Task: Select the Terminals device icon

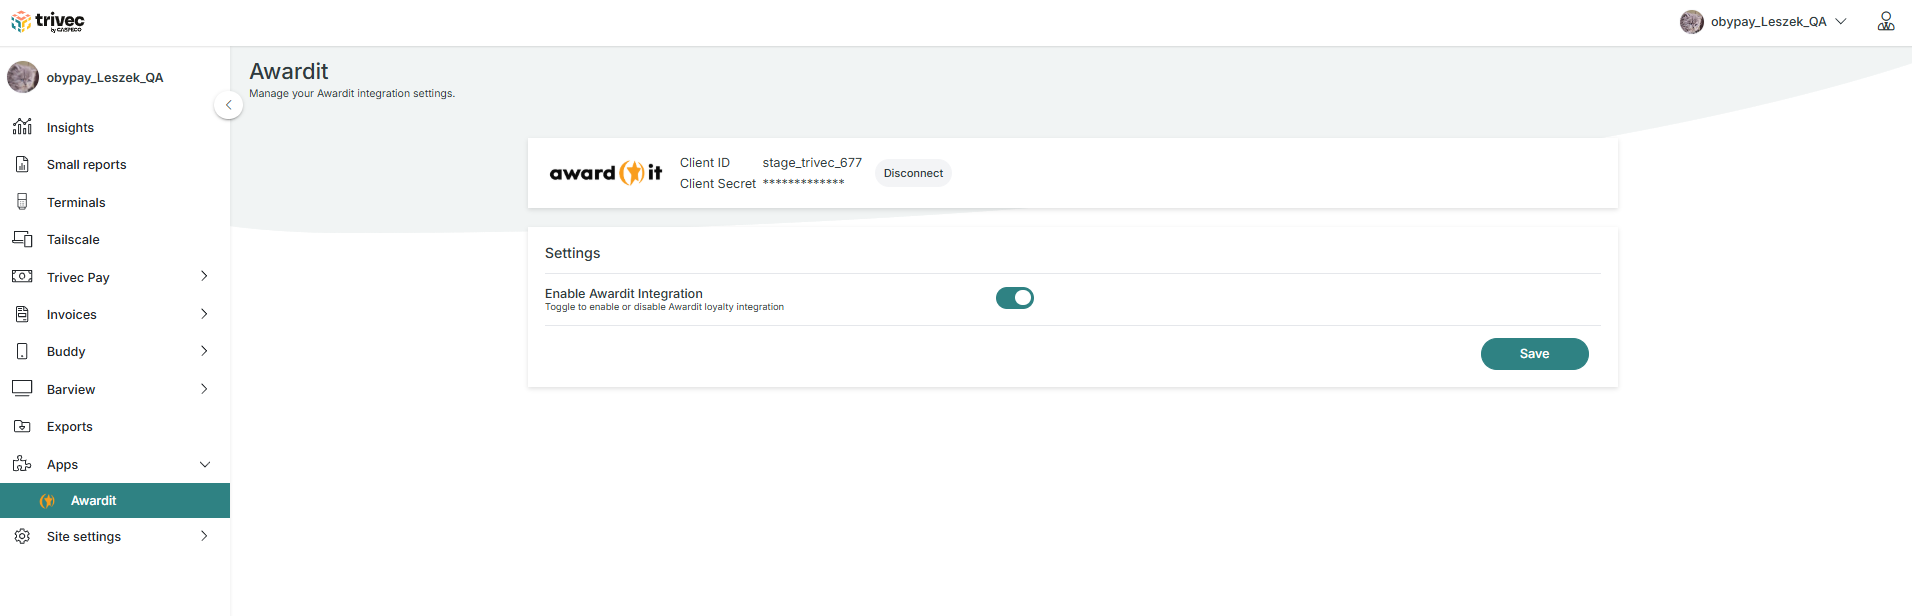Action: (22, 202)
